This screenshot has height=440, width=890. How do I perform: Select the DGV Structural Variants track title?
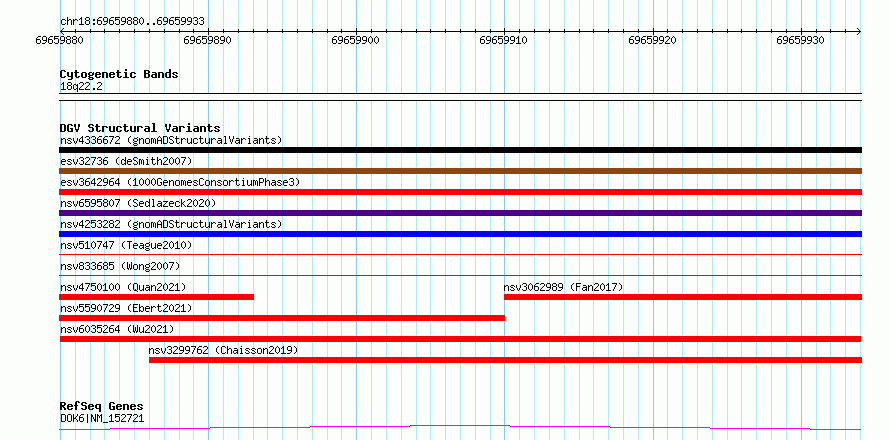pyautogui.click(x=140, y=128)
